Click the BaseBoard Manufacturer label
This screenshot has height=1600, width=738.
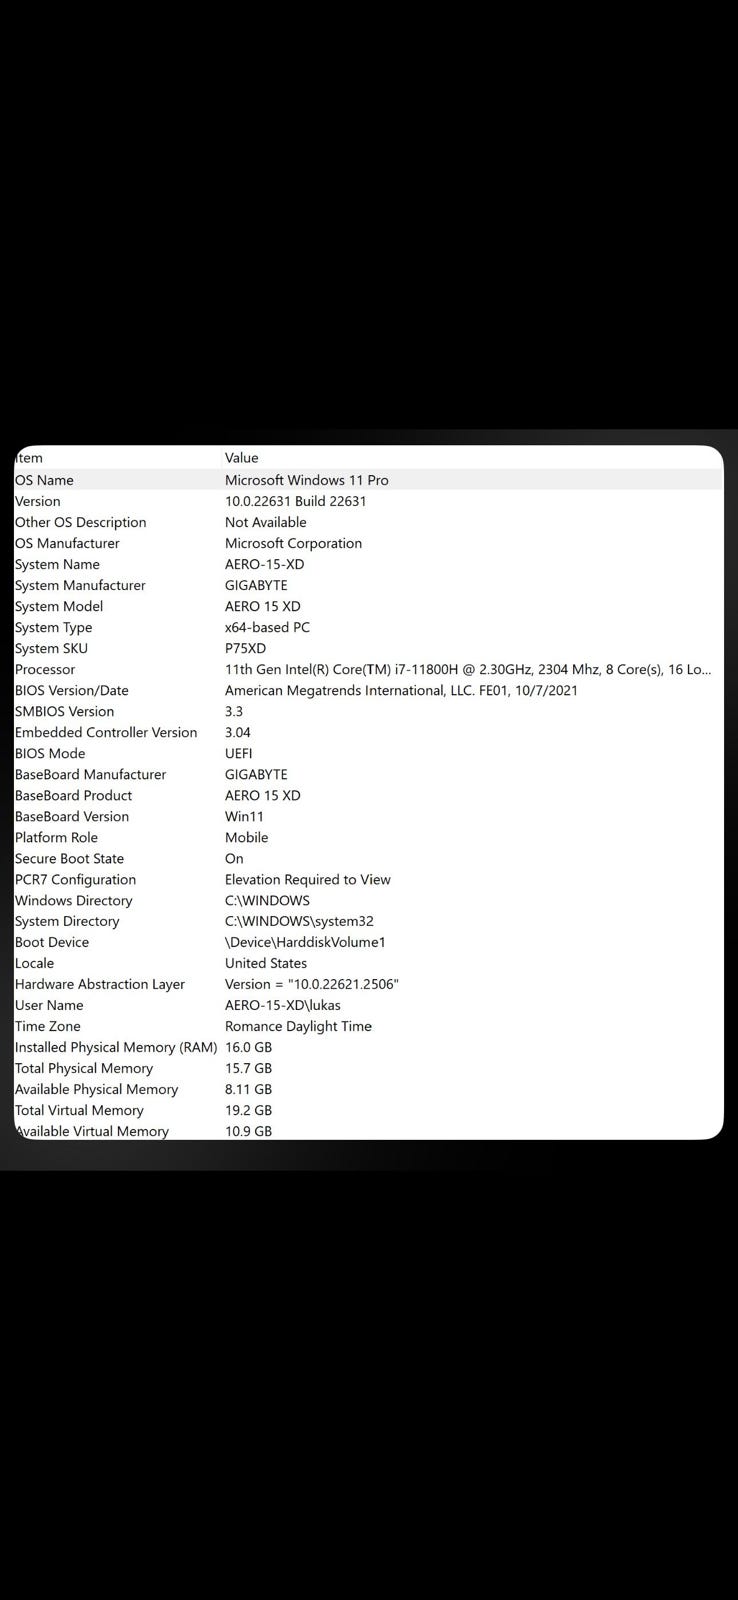90,774
